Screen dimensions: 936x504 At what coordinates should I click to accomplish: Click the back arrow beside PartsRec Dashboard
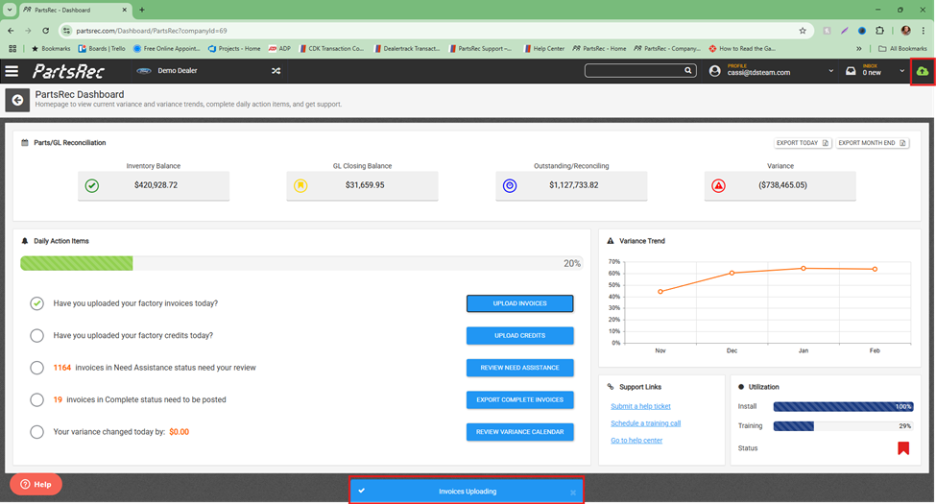(17, 100)
